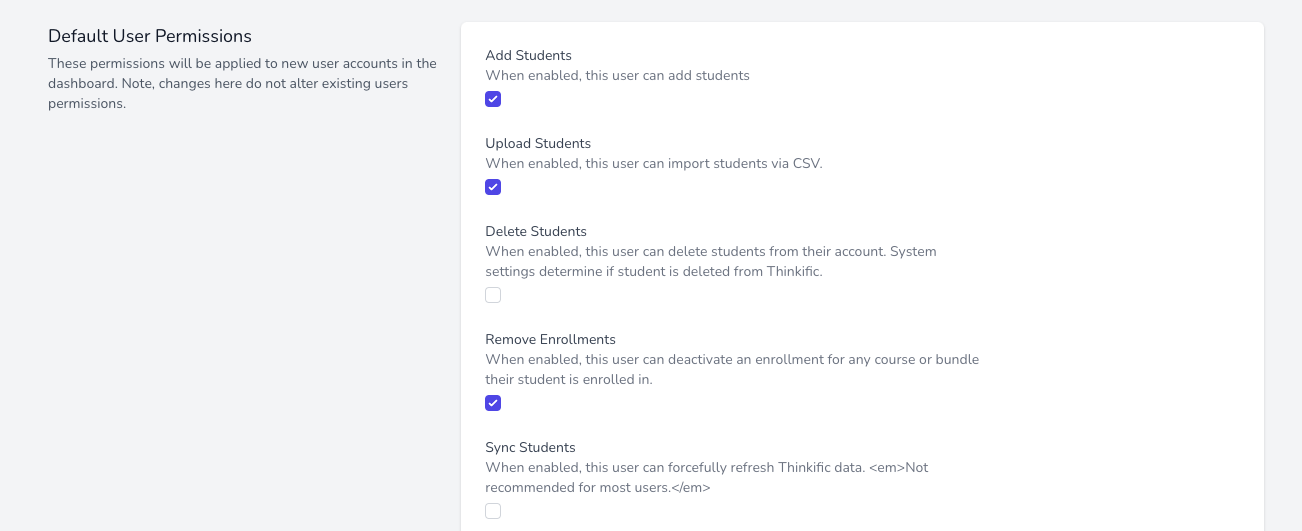Click the 'These permissions will be applied' paragraph

pos(242,83)
